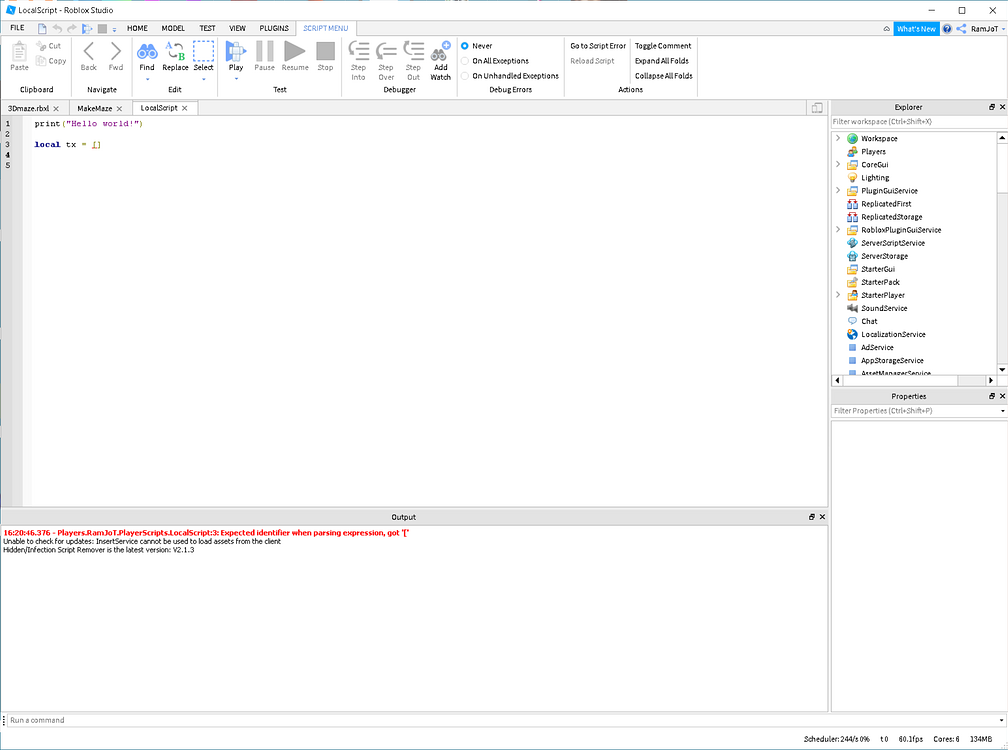Undock the Output panel
The width and height of the screenshot is (1008, 750).
812,517
